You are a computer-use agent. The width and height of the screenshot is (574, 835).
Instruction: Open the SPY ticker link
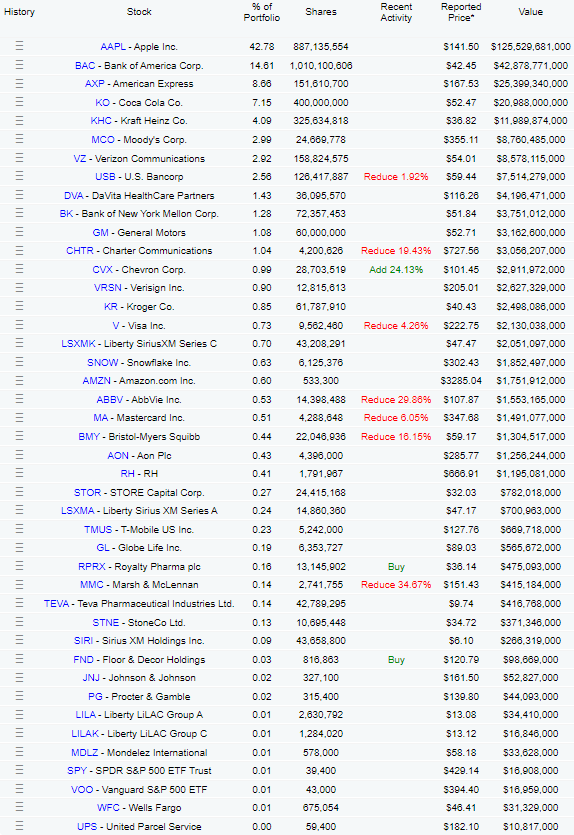click(77, 771)
